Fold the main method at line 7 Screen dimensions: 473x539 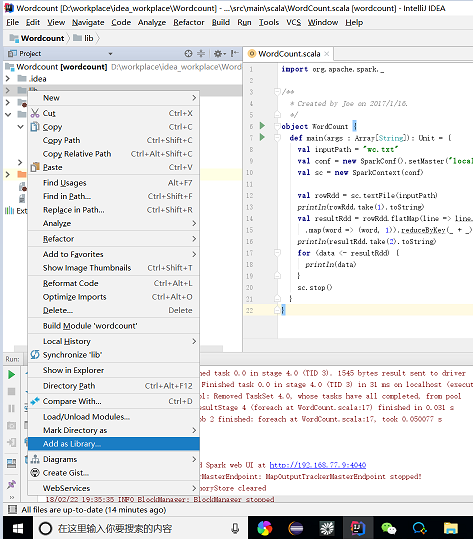click(x=277, y=138)
